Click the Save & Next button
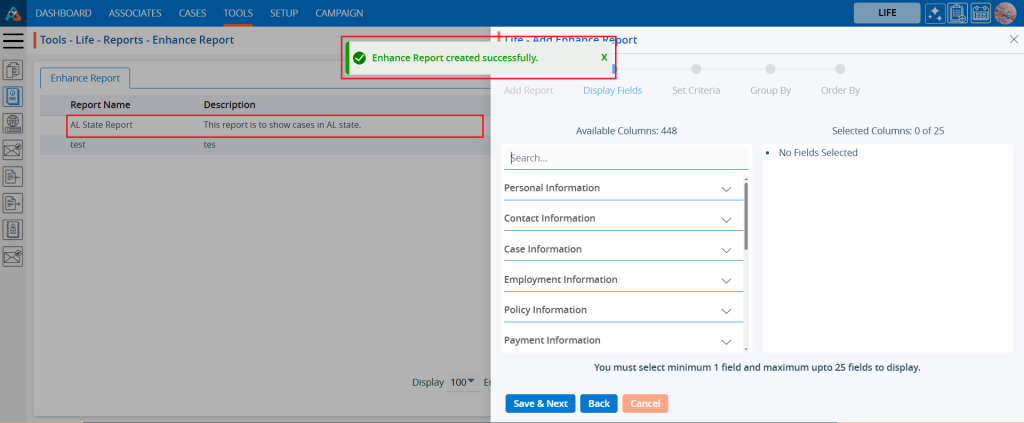1024x423 pixels. (x=540, y=404)
